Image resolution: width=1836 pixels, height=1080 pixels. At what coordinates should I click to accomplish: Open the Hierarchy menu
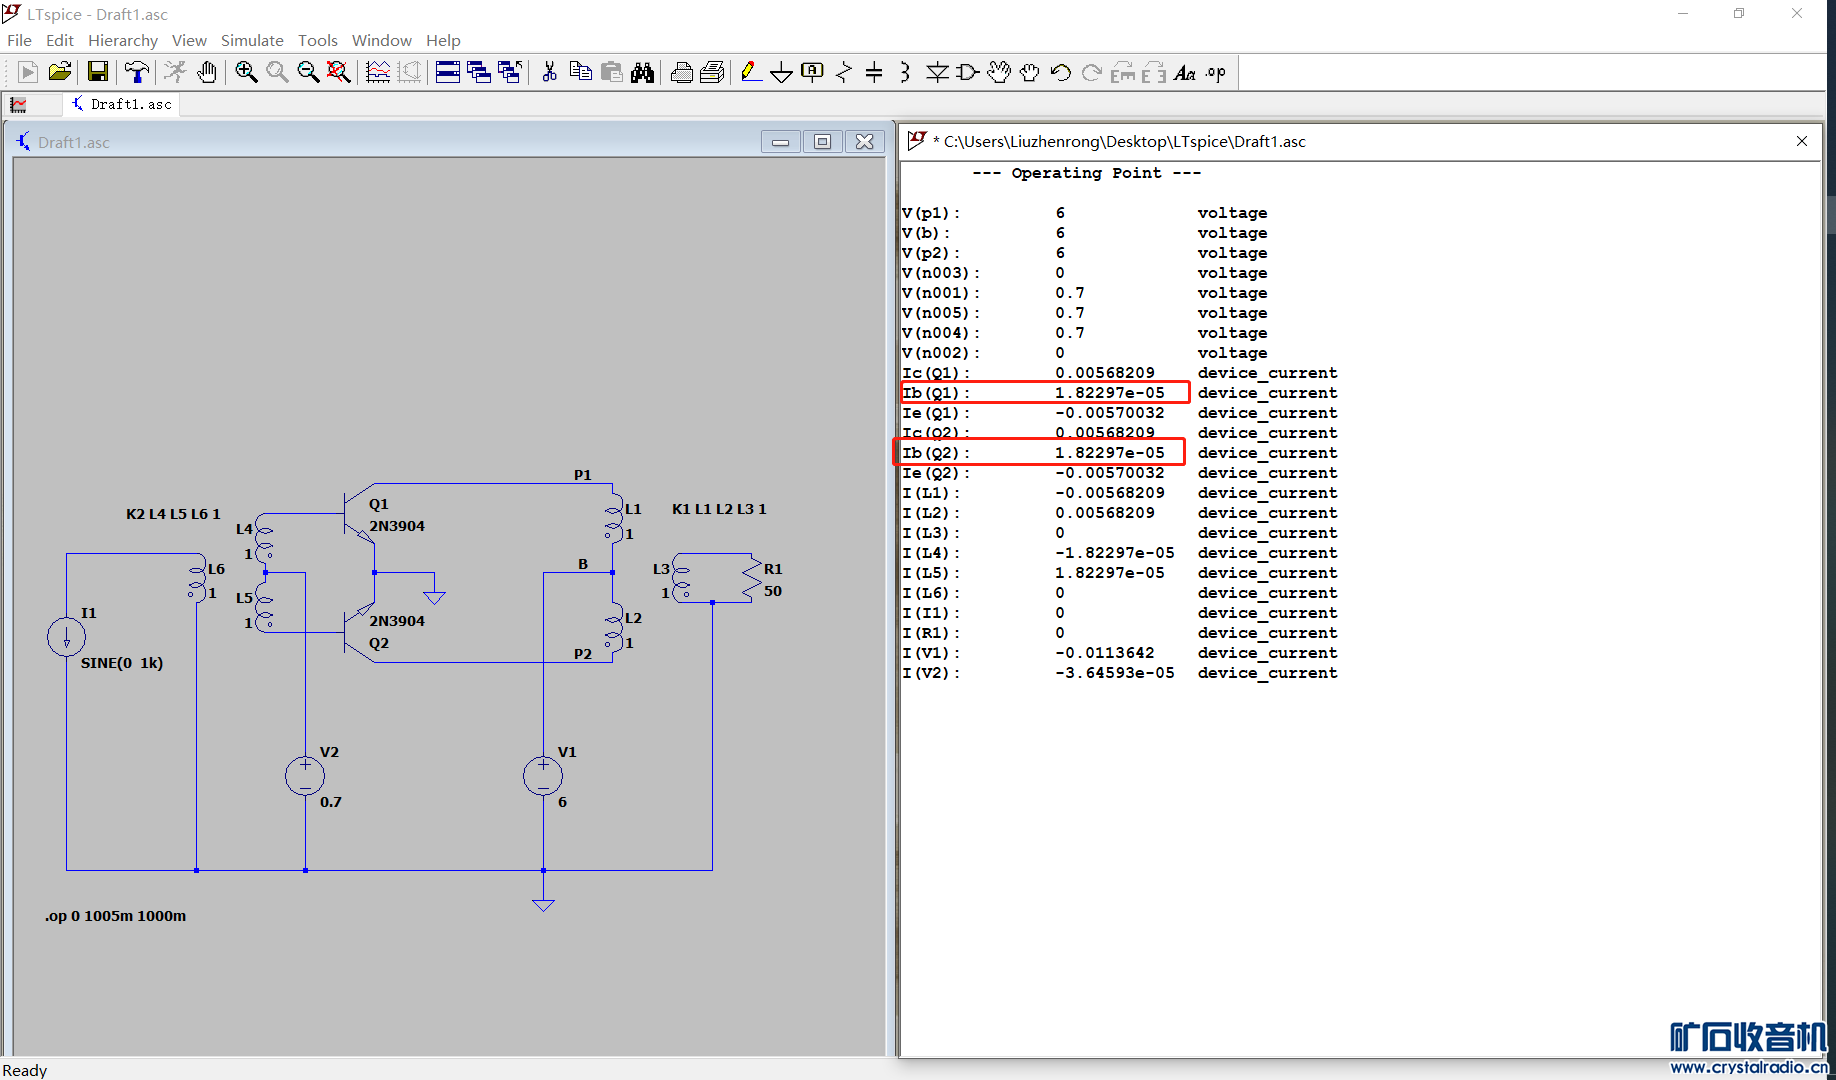pyautogui.click(x=123, y=40)
